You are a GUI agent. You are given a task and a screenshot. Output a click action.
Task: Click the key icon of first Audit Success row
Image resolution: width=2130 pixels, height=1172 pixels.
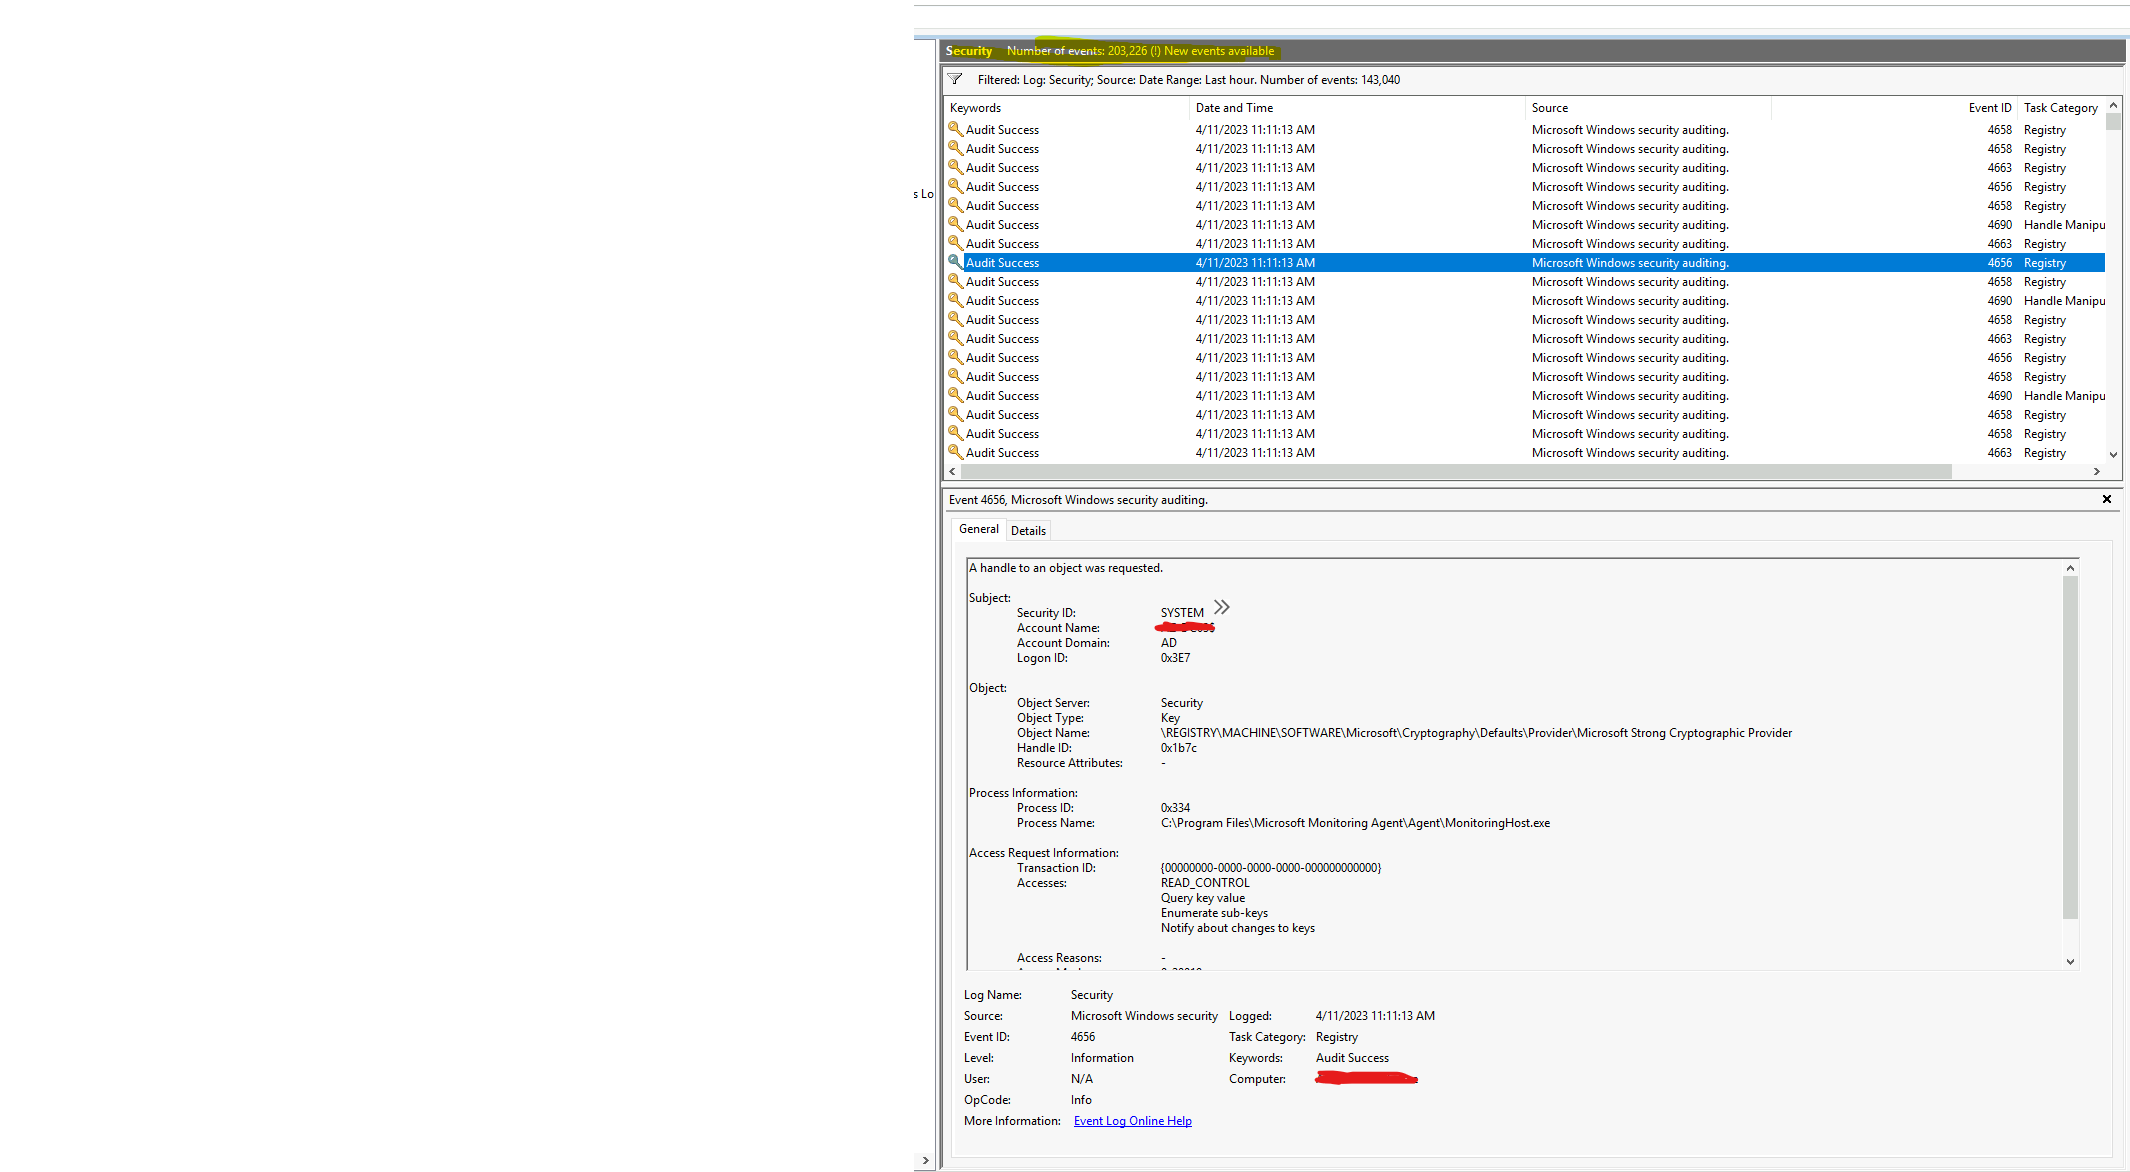955,129
